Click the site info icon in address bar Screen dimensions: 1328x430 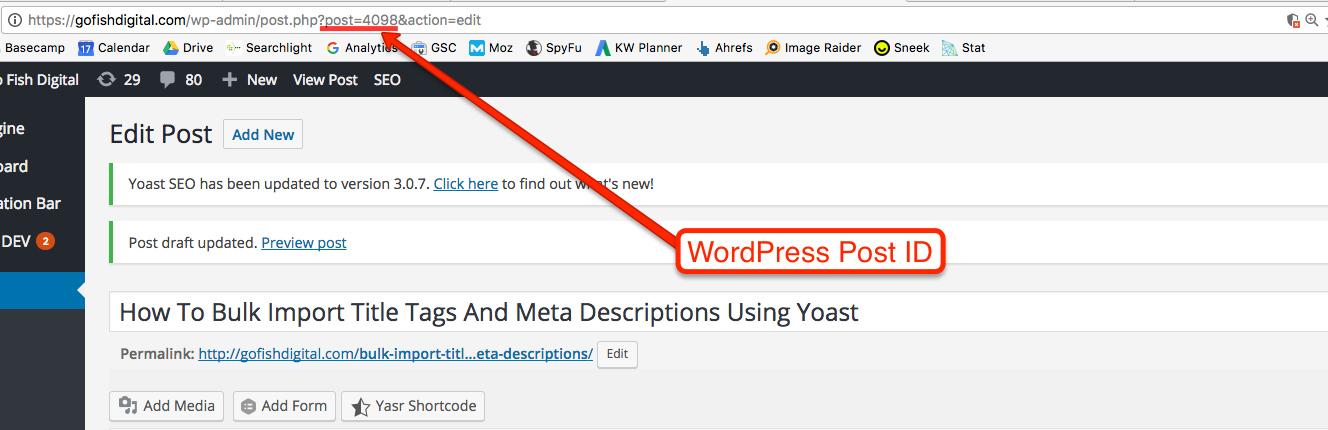[15, 19]
